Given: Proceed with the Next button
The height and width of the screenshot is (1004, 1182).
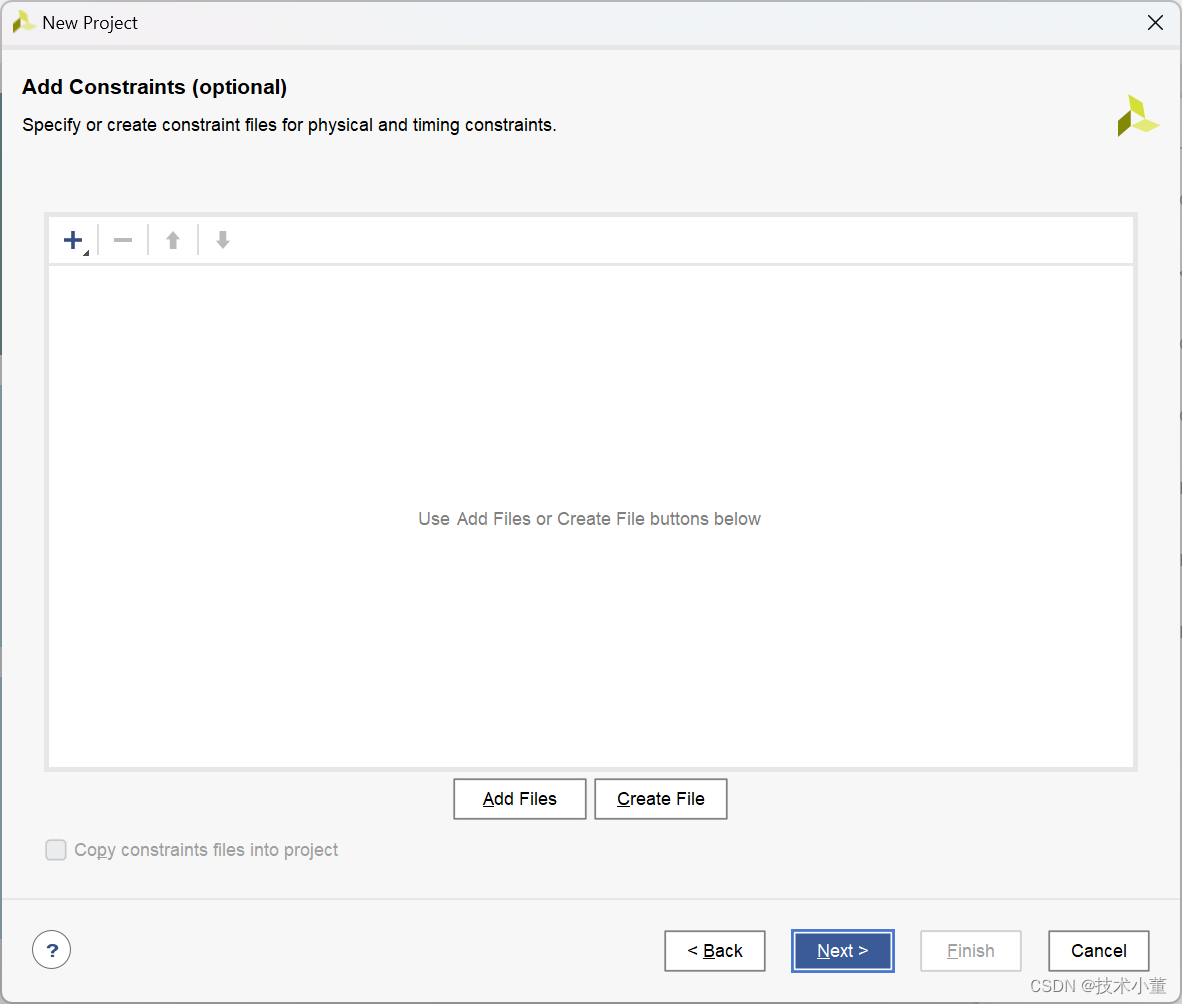Looking at the screenshot, I should pyautogui.click(x=843, y=950).
